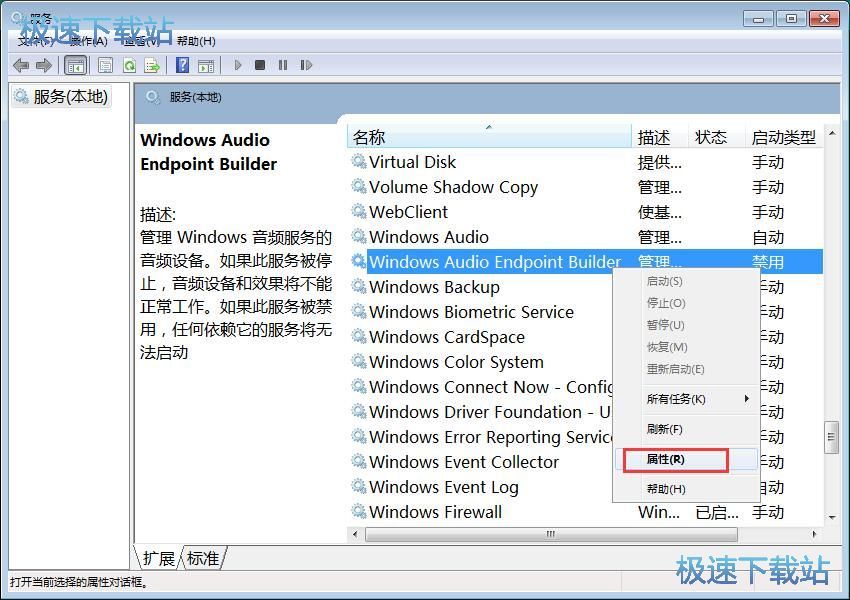Go forward using the toolbar forward arrow

[x=44, y=66]
